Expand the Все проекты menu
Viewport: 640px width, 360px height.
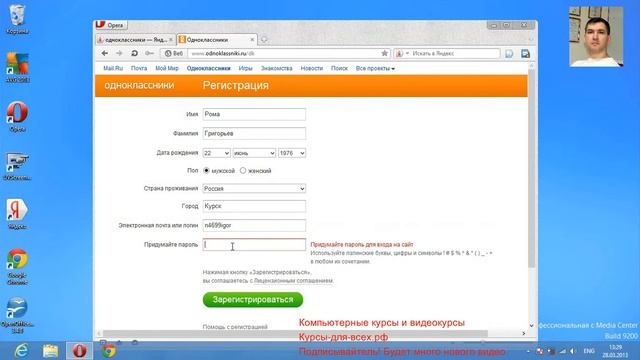[x=375, y=69]
